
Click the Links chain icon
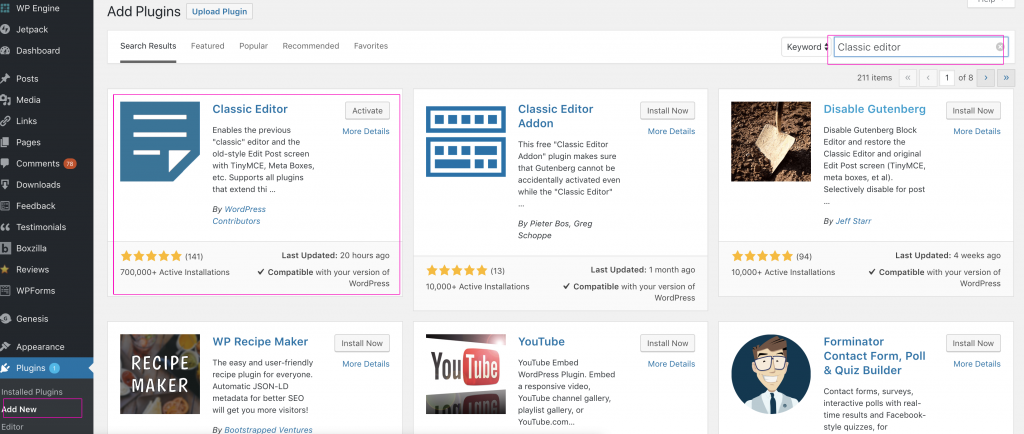5,121
